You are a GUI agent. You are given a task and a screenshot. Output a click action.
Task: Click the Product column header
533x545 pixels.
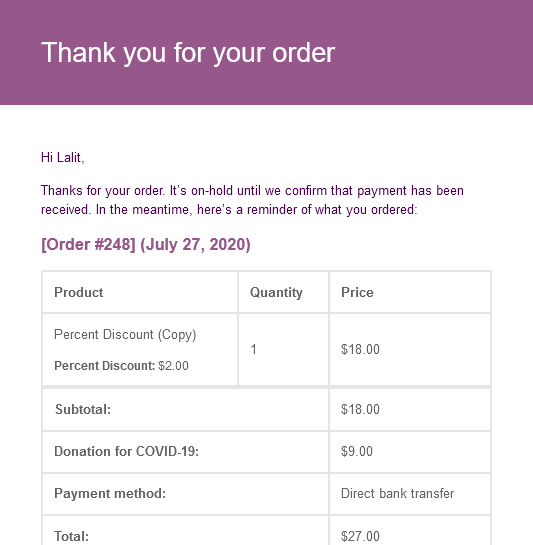coord(79,292)
